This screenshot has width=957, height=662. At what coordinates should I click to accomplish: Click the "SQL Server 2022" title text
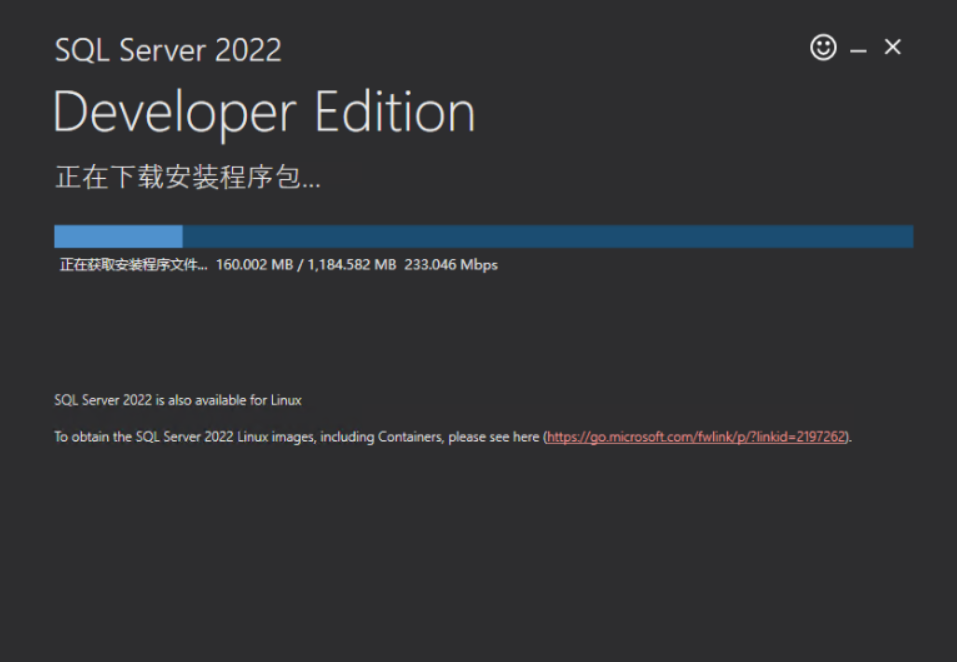pyautogui.click(x=168, y=49)
